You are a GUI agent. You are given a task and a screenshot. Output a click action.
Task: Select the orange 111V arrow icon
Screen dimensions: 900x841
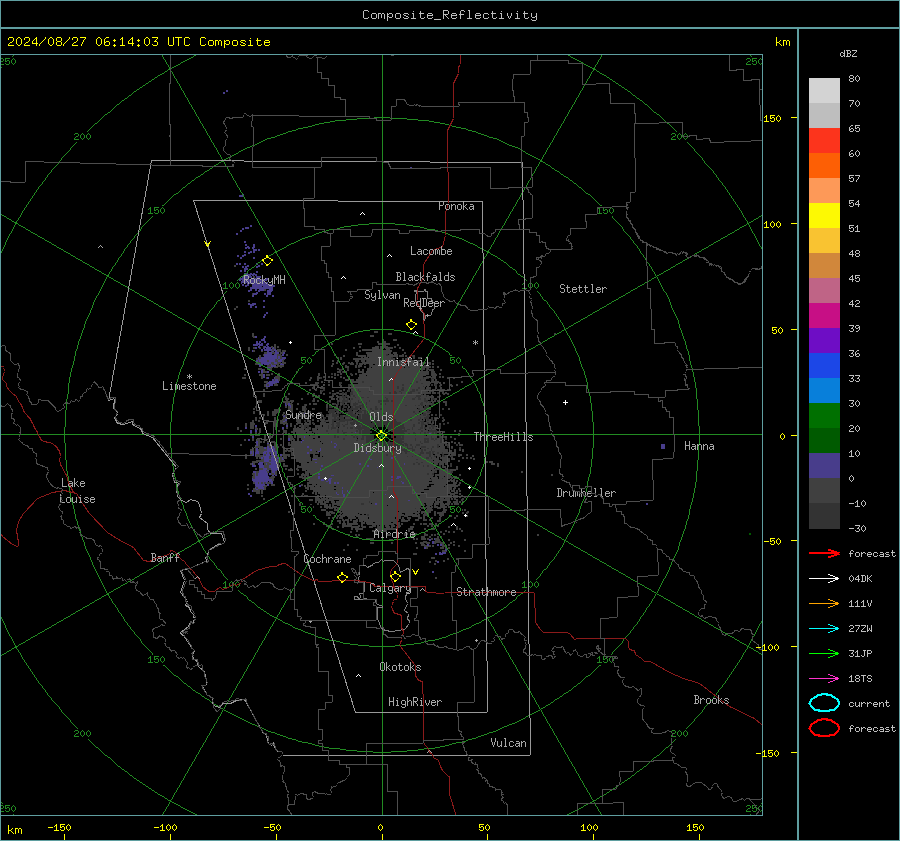(x=824, y=603)
